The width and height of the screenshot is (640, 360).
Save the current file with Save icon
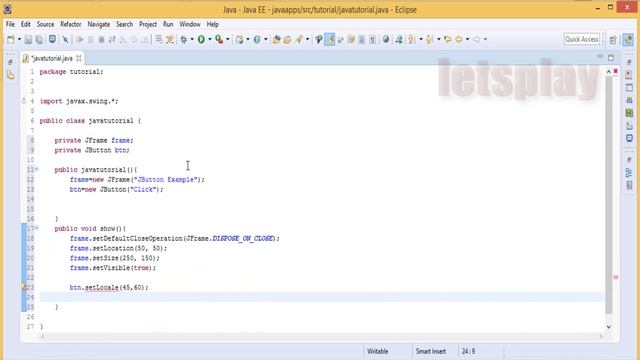click(x=28, y=39)
